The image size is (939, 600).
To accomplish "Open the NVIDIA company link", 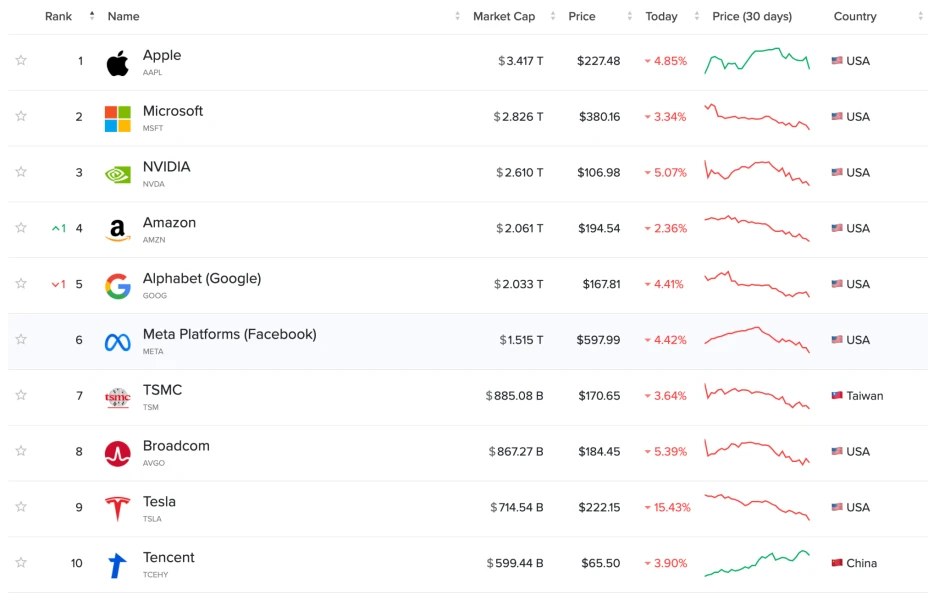I will point(166,166).
